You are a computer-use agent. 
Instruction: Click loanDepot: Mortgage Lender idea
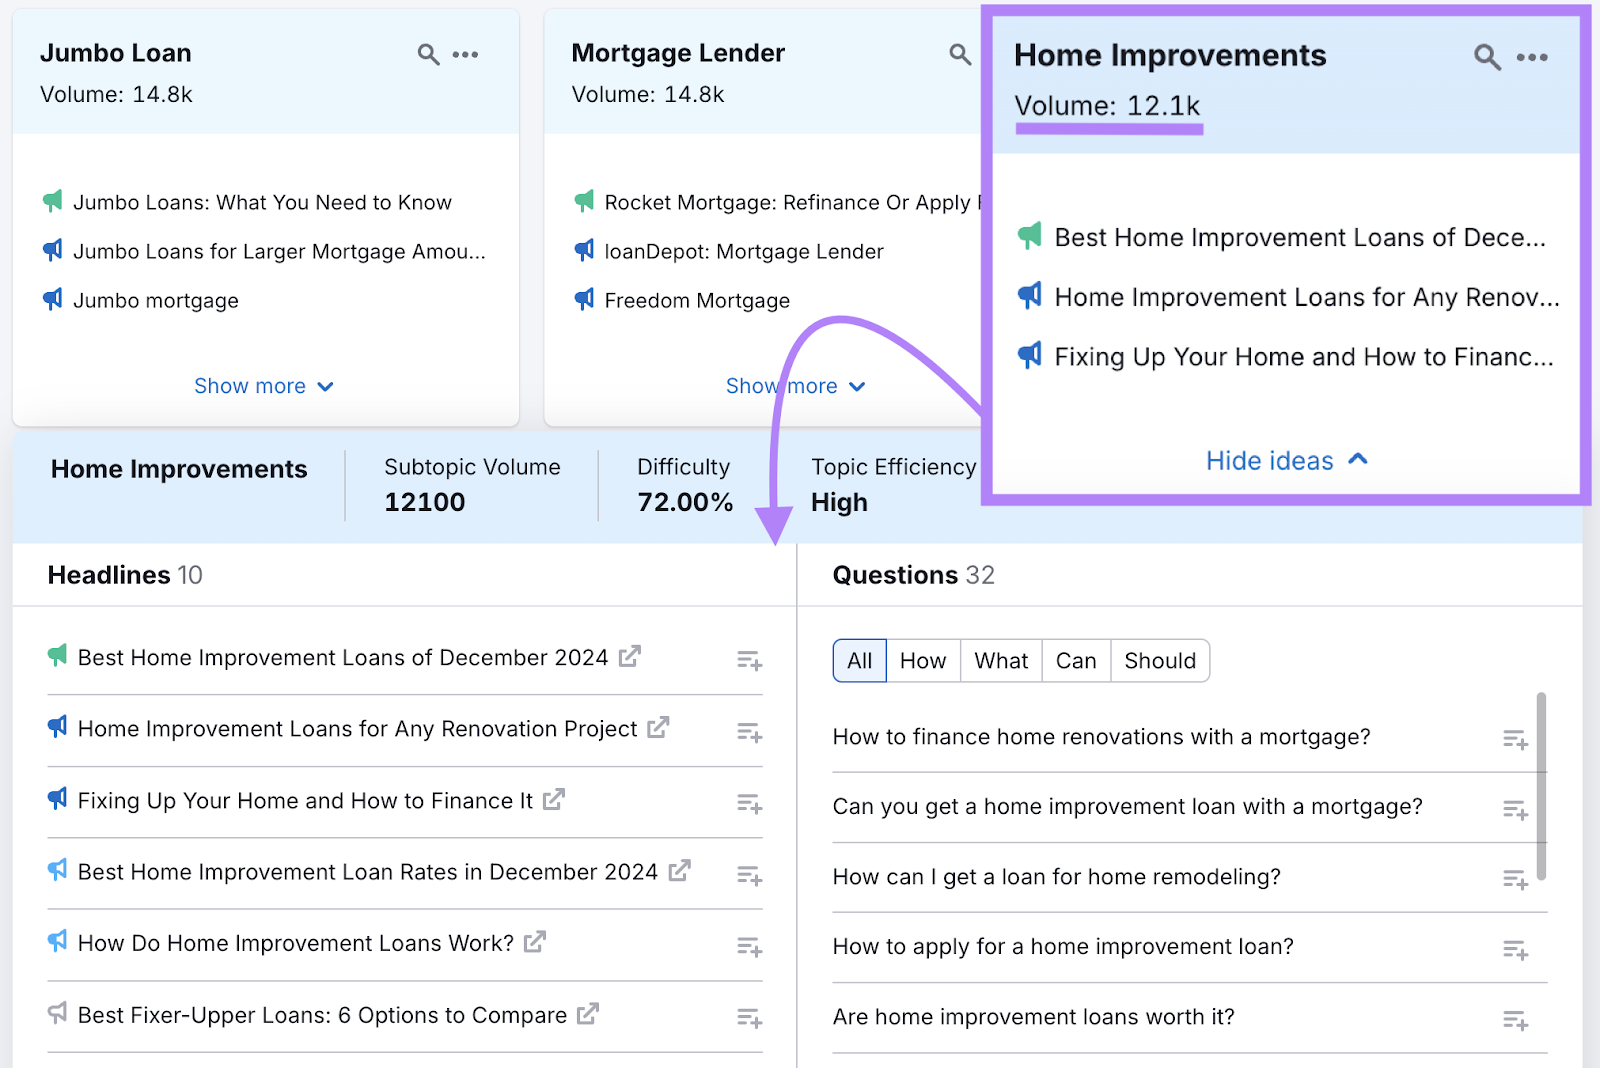click(x=744, y=251)
